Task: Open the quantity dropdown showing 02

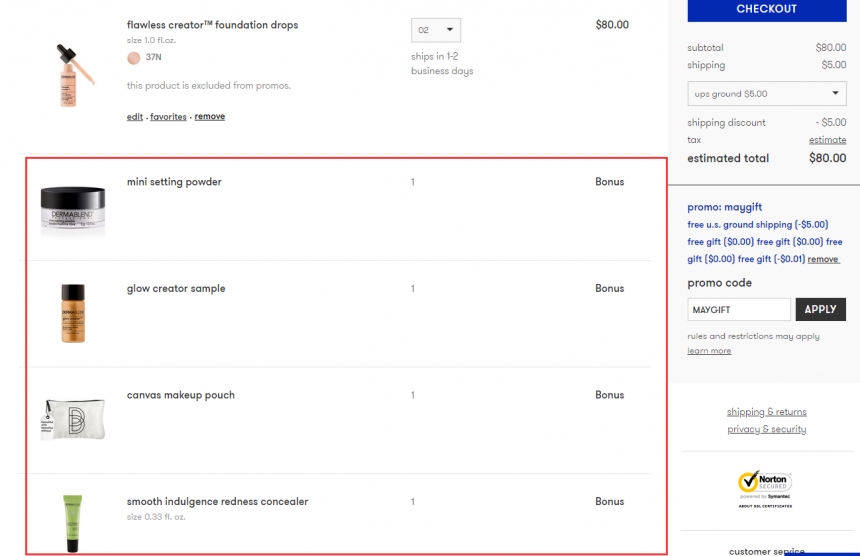Action: pos(436,30)
